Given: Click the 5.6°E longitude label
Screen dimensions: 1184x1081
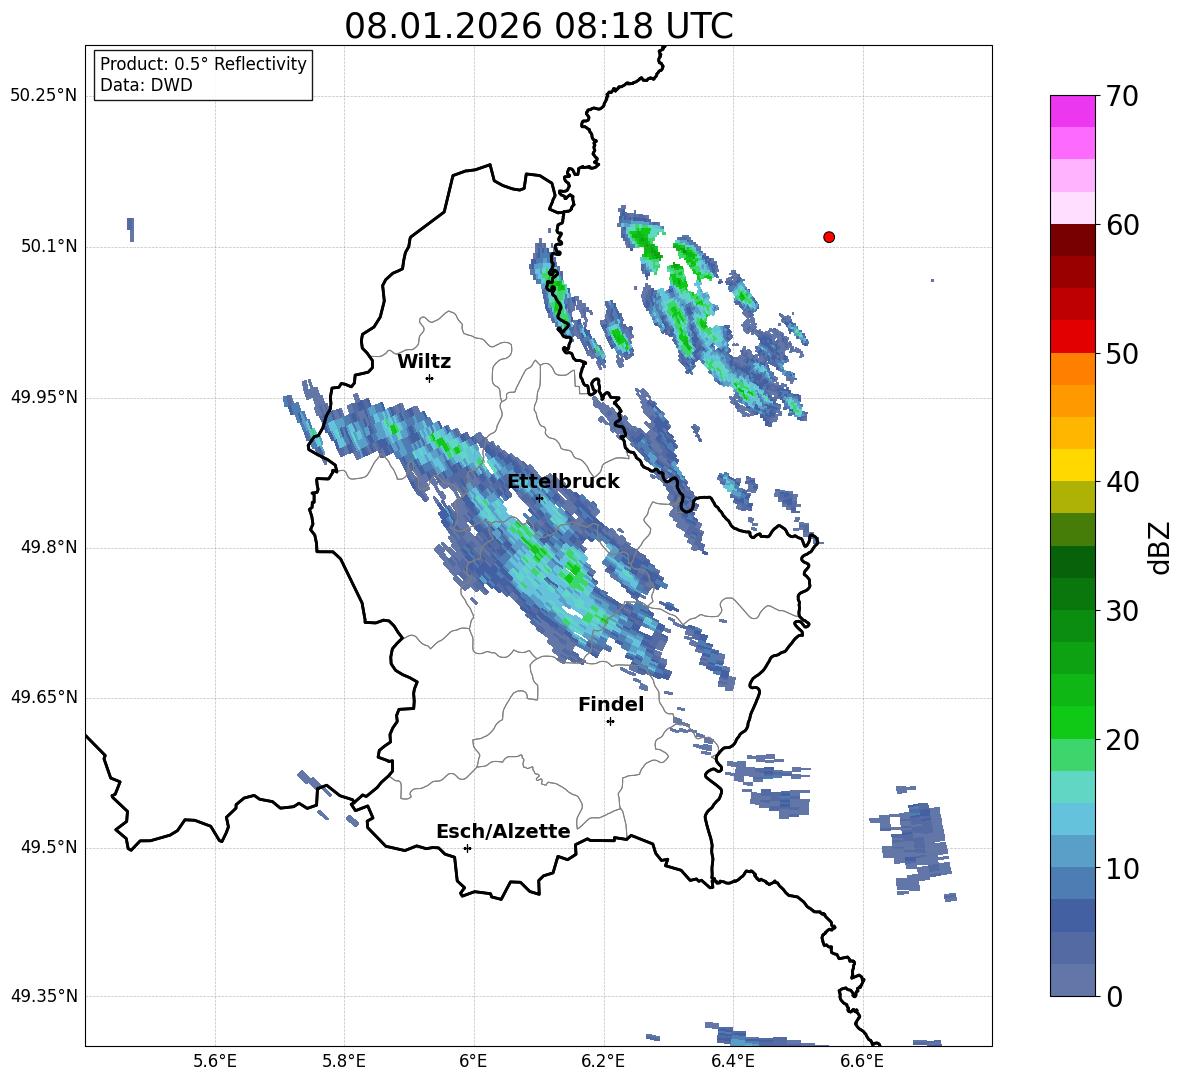Looking at the screenshot, I should [215, 1061].
